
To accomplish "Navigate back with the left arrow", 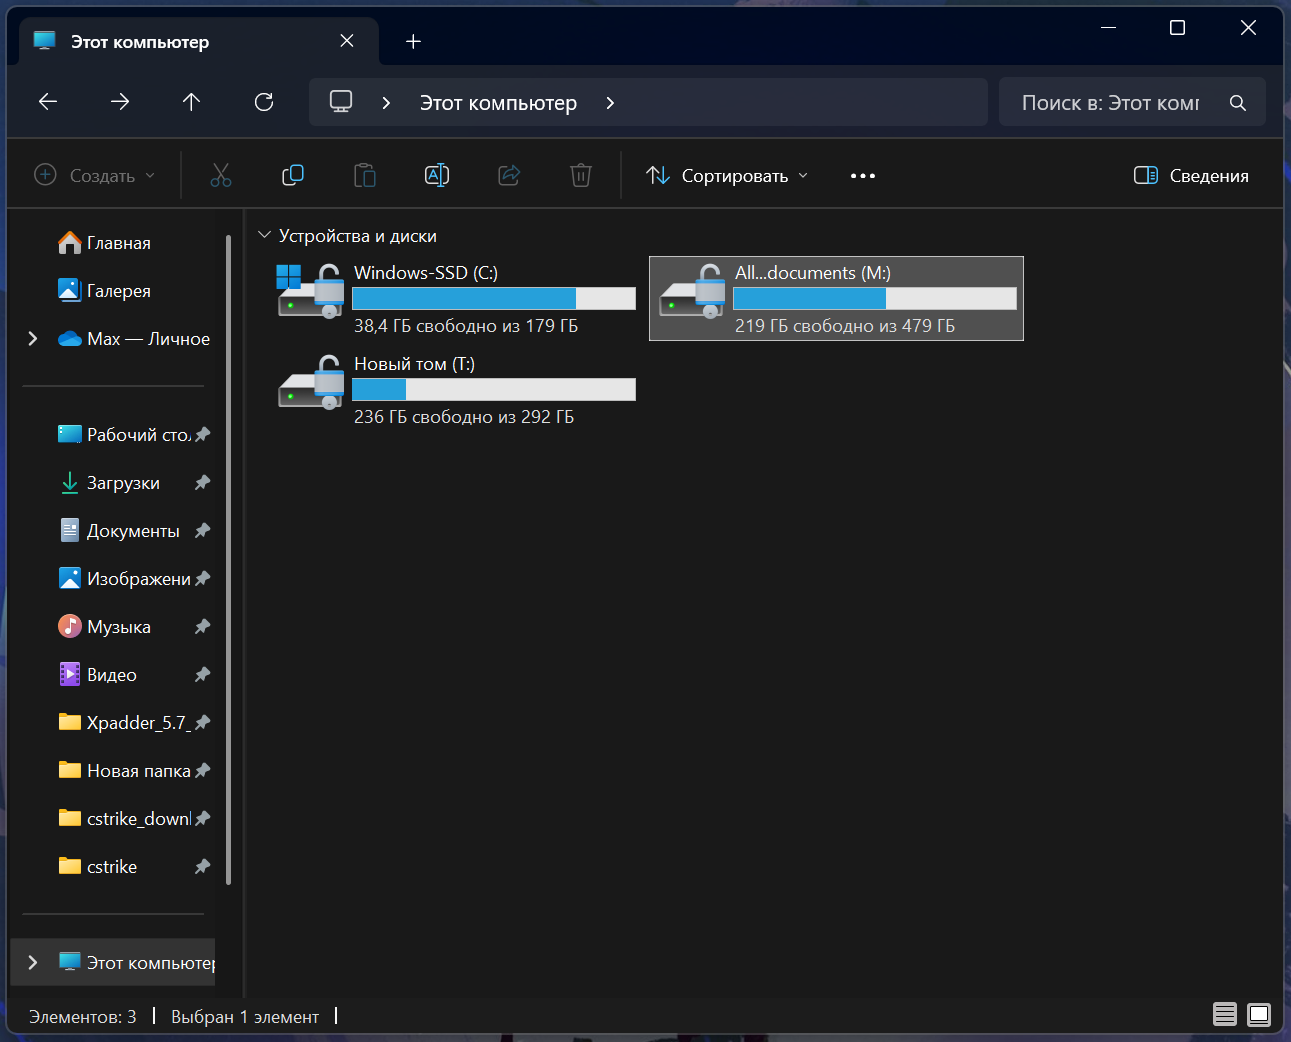I will pyautogui.click(x=48, y=102).
